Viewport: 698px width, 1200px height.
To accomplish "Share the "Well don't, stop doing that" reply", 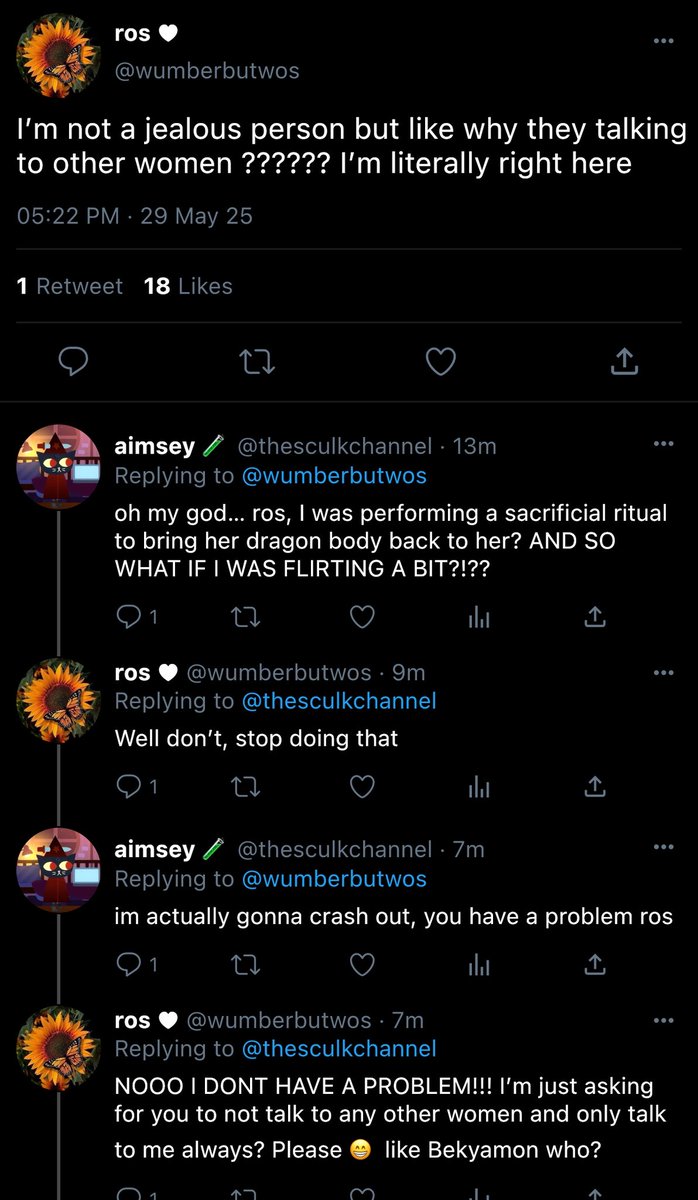I will pyautogui.click(x=595, y=787).
